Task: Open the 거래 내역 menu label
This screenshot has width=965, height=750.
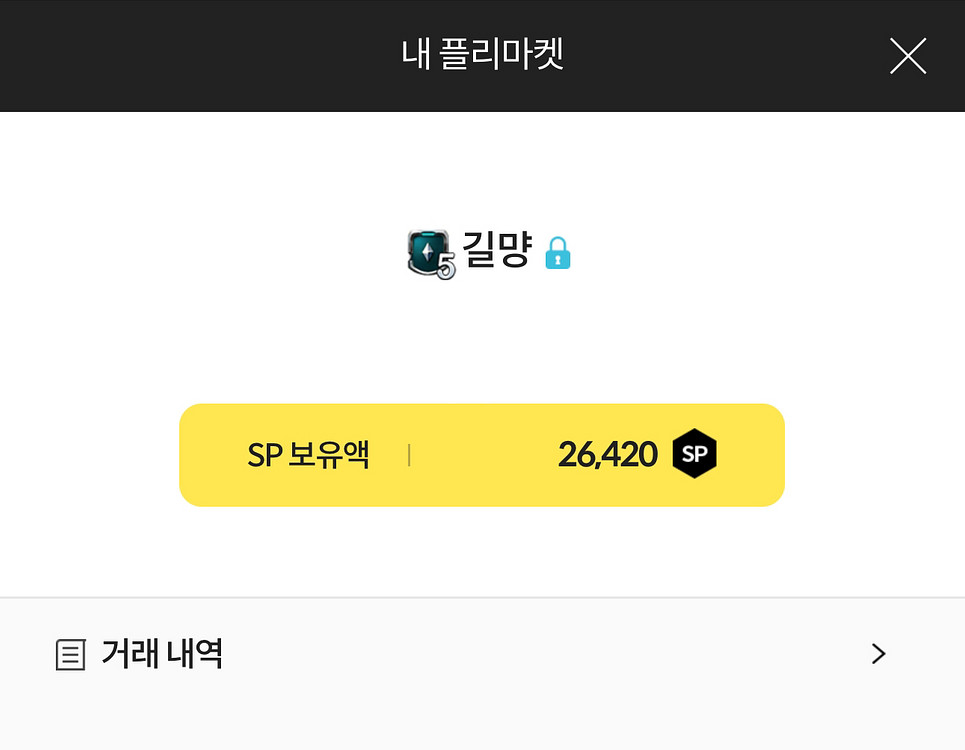Action: [x=161, y=655]
